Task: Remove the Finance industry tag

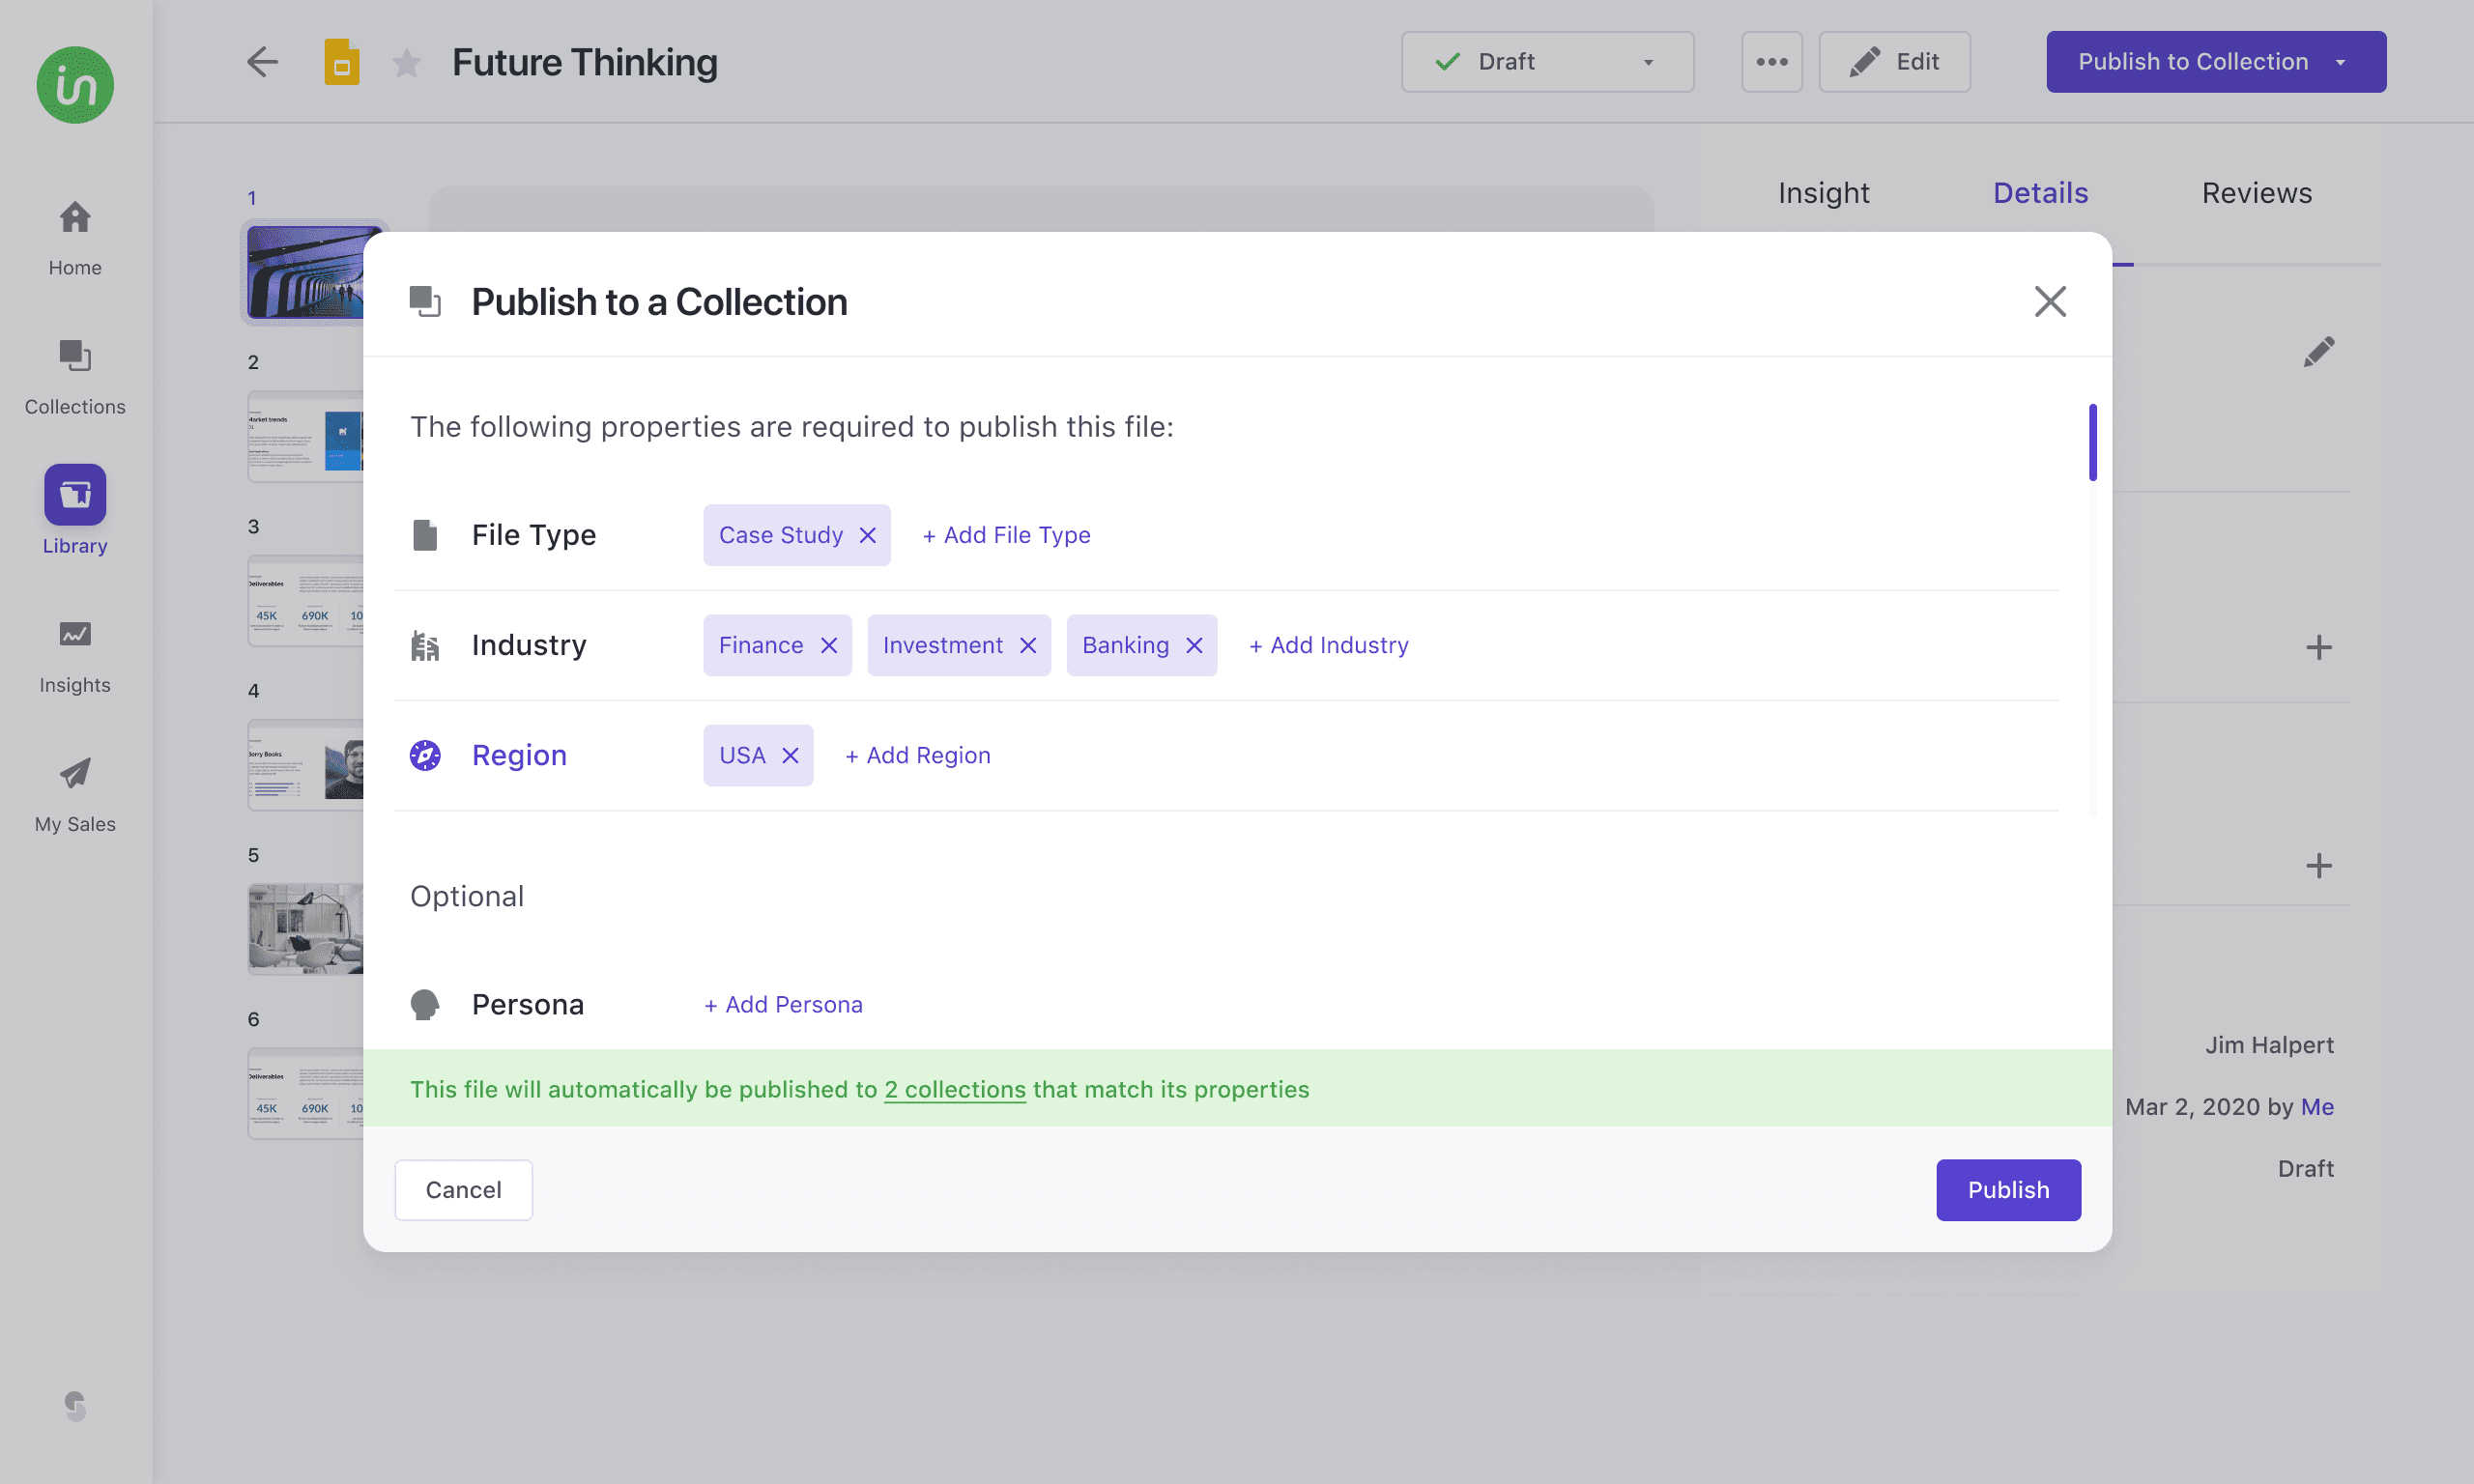Action: 828,645
